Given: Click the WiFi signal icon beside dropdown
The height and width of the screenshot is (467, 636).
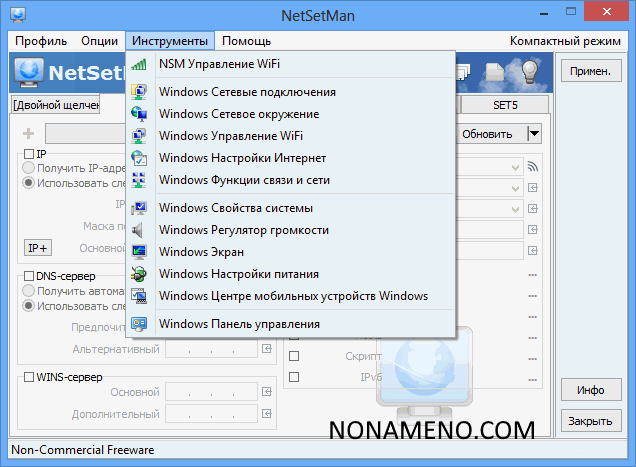Looking at the screenshot, I should [x=533, y=167].
